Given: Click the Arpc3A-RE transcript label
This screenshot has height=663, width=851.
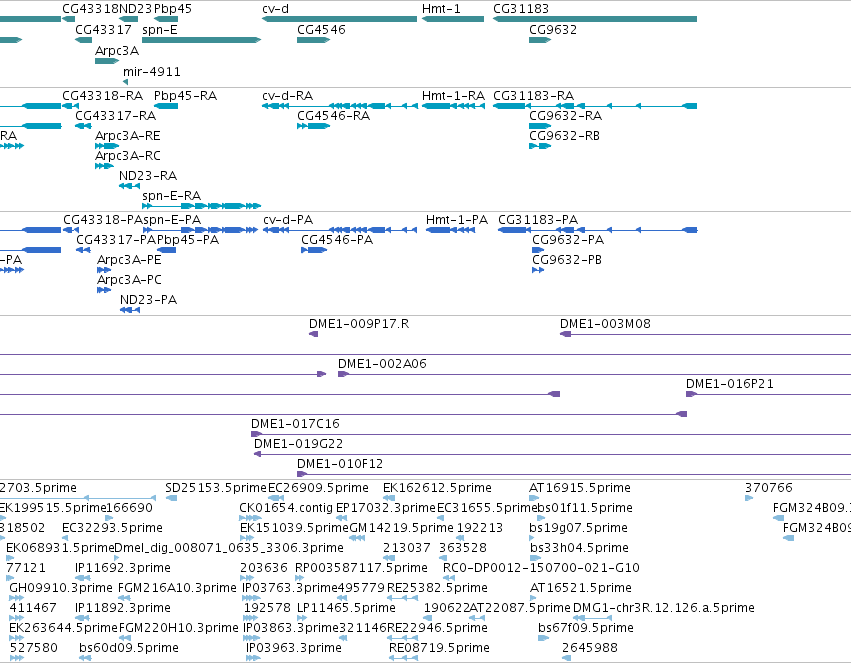Looking at the screenshot, I should point(128,136).
